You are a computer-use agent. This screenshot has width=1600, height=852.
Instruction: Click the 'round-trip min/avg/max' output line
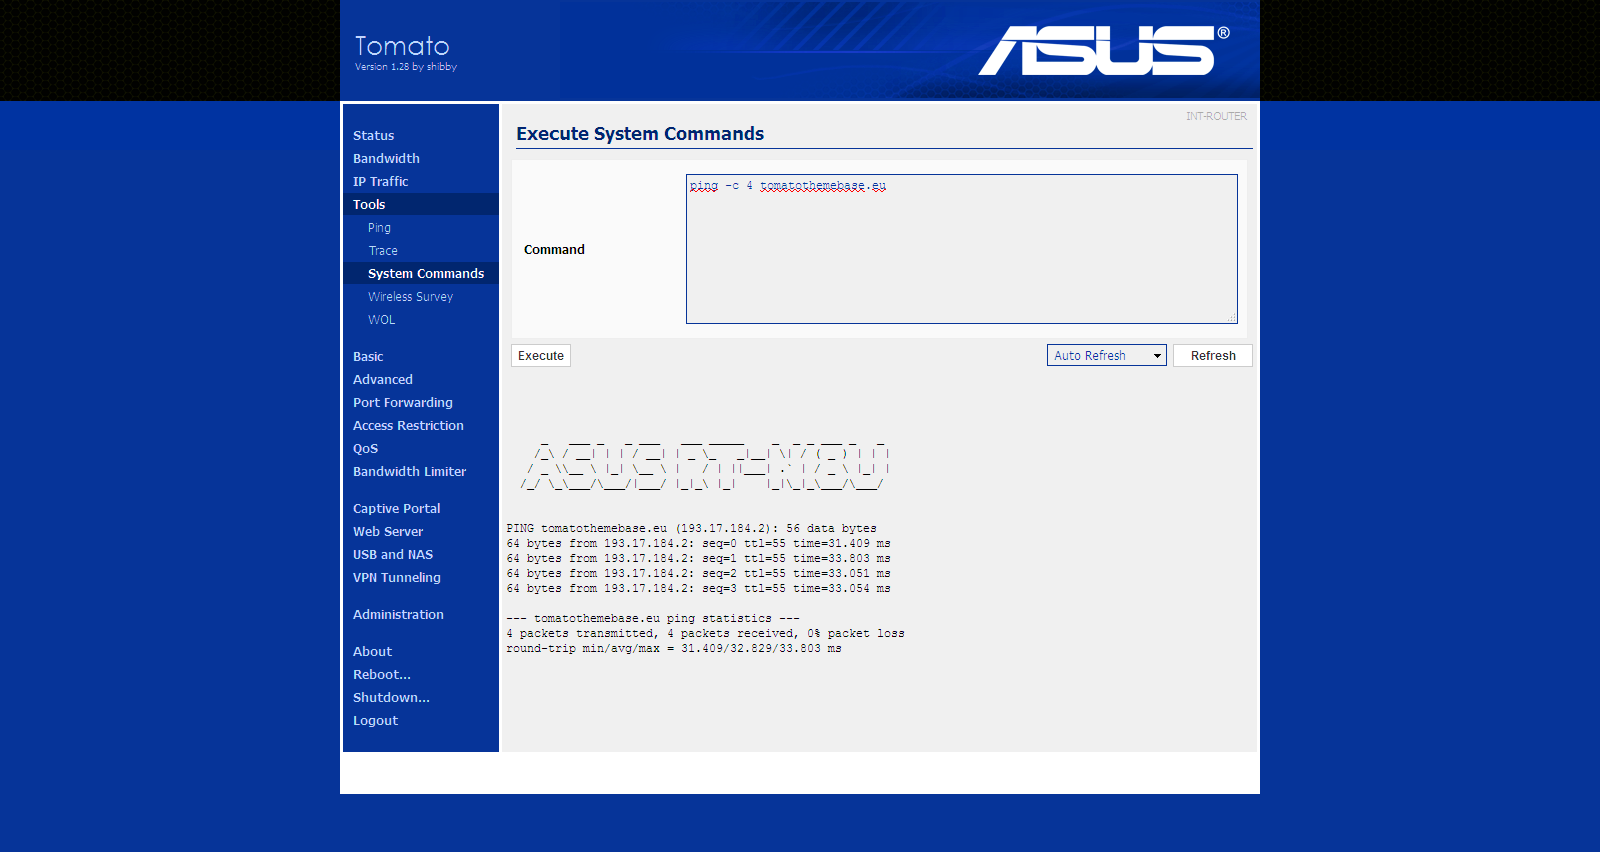[x=674, y=648]
